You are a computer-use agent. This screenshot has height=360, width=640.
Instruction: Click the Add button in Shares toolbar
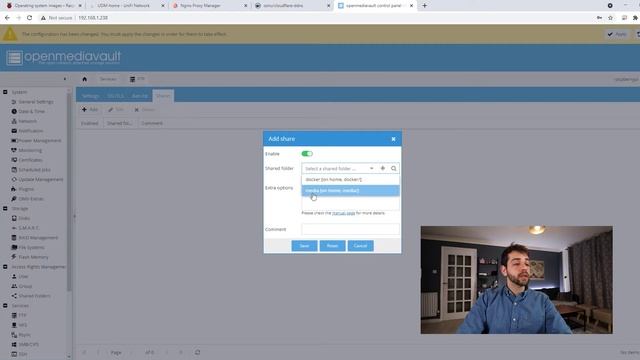90,109
